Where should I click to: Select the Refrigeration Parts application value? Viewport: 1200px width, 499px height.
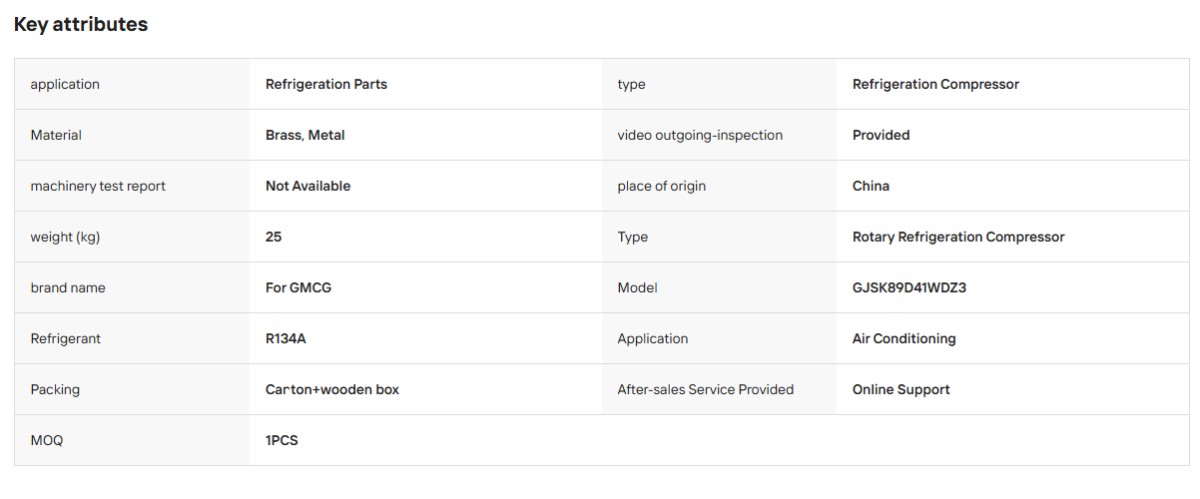(x=326, y=85)
